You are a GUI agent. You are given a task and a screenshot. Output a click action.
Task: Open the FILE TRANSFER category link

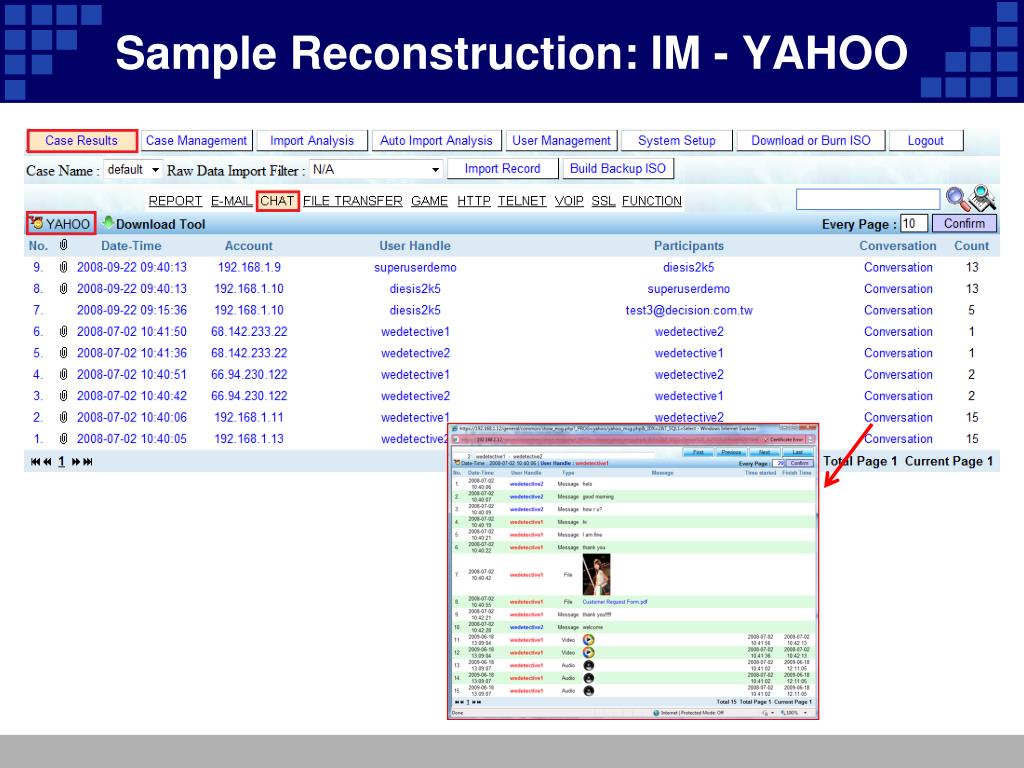click(353, 201)
